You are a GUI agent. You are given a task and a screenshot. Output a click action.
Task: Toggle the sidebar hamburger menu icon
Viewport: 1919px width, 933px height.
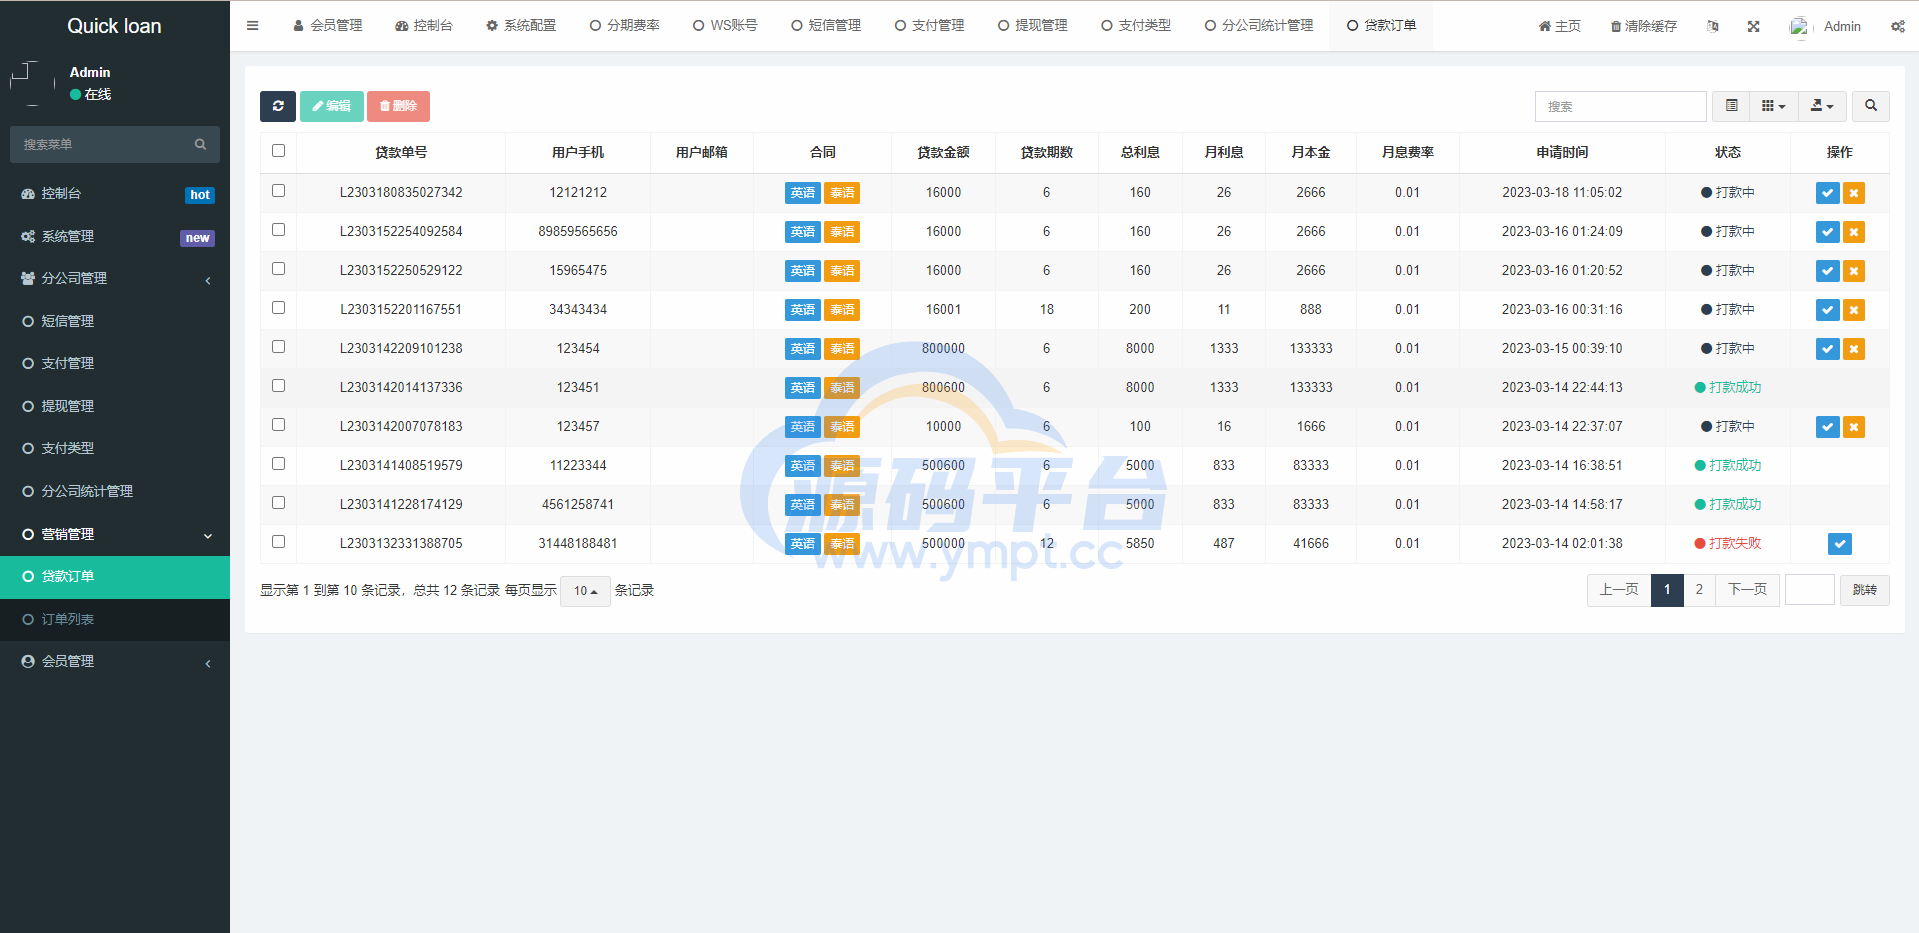(x=253, y=26)
